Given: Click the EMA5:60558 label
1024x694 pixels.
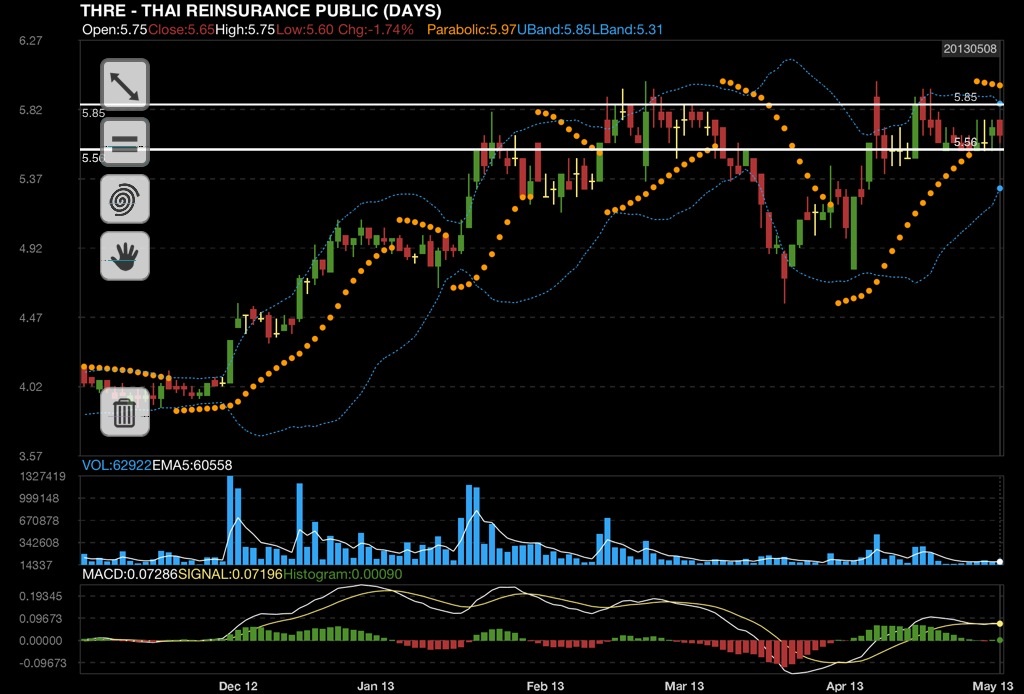Looking at the screenshot, I should [192, 465].
